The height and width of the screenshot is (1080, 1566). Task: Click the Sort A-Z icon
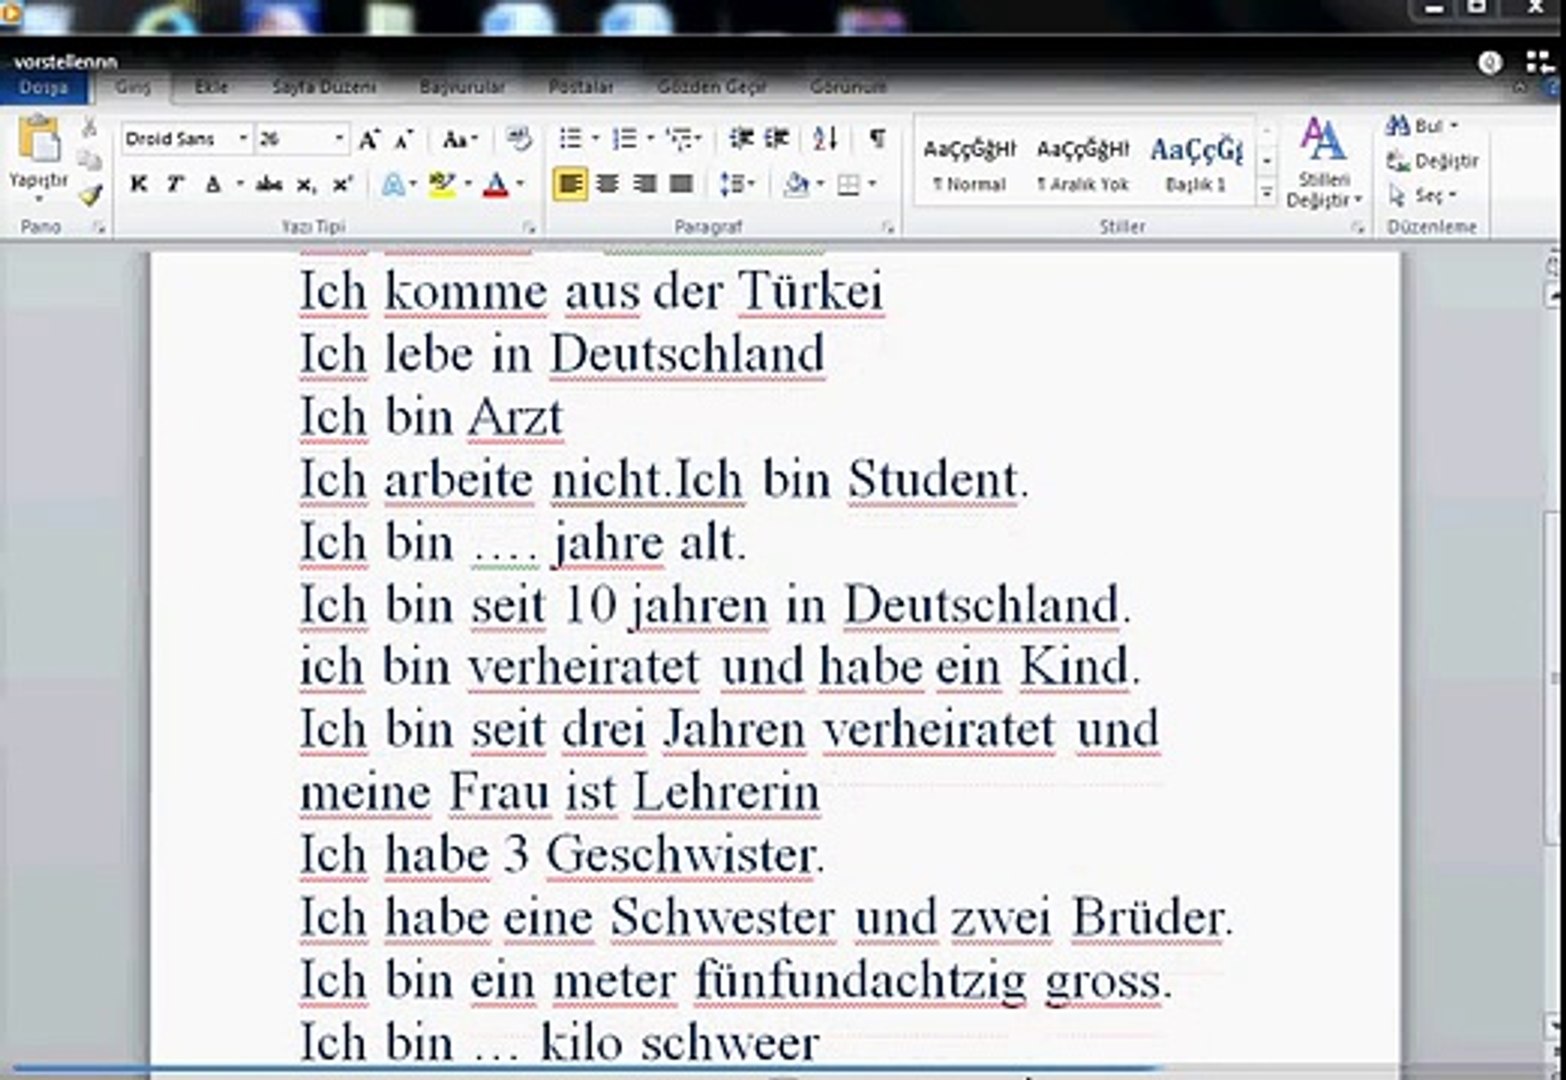click(x=825, y=138)
